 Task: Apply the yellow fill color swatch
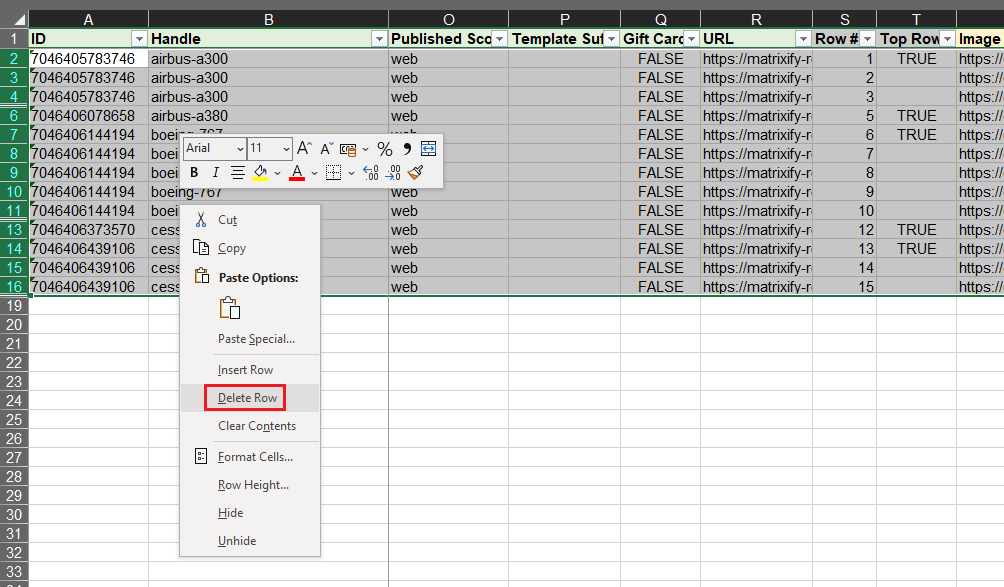tap(260, 172)
